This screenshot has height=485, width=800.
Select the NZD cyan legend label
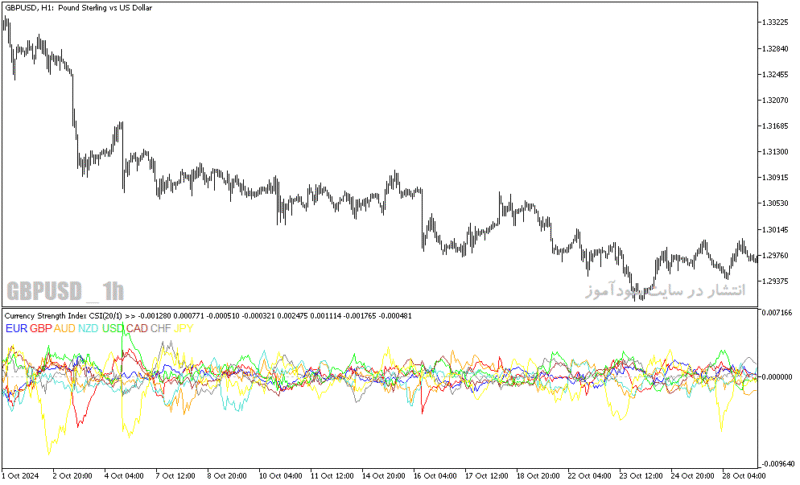point(88,328)
